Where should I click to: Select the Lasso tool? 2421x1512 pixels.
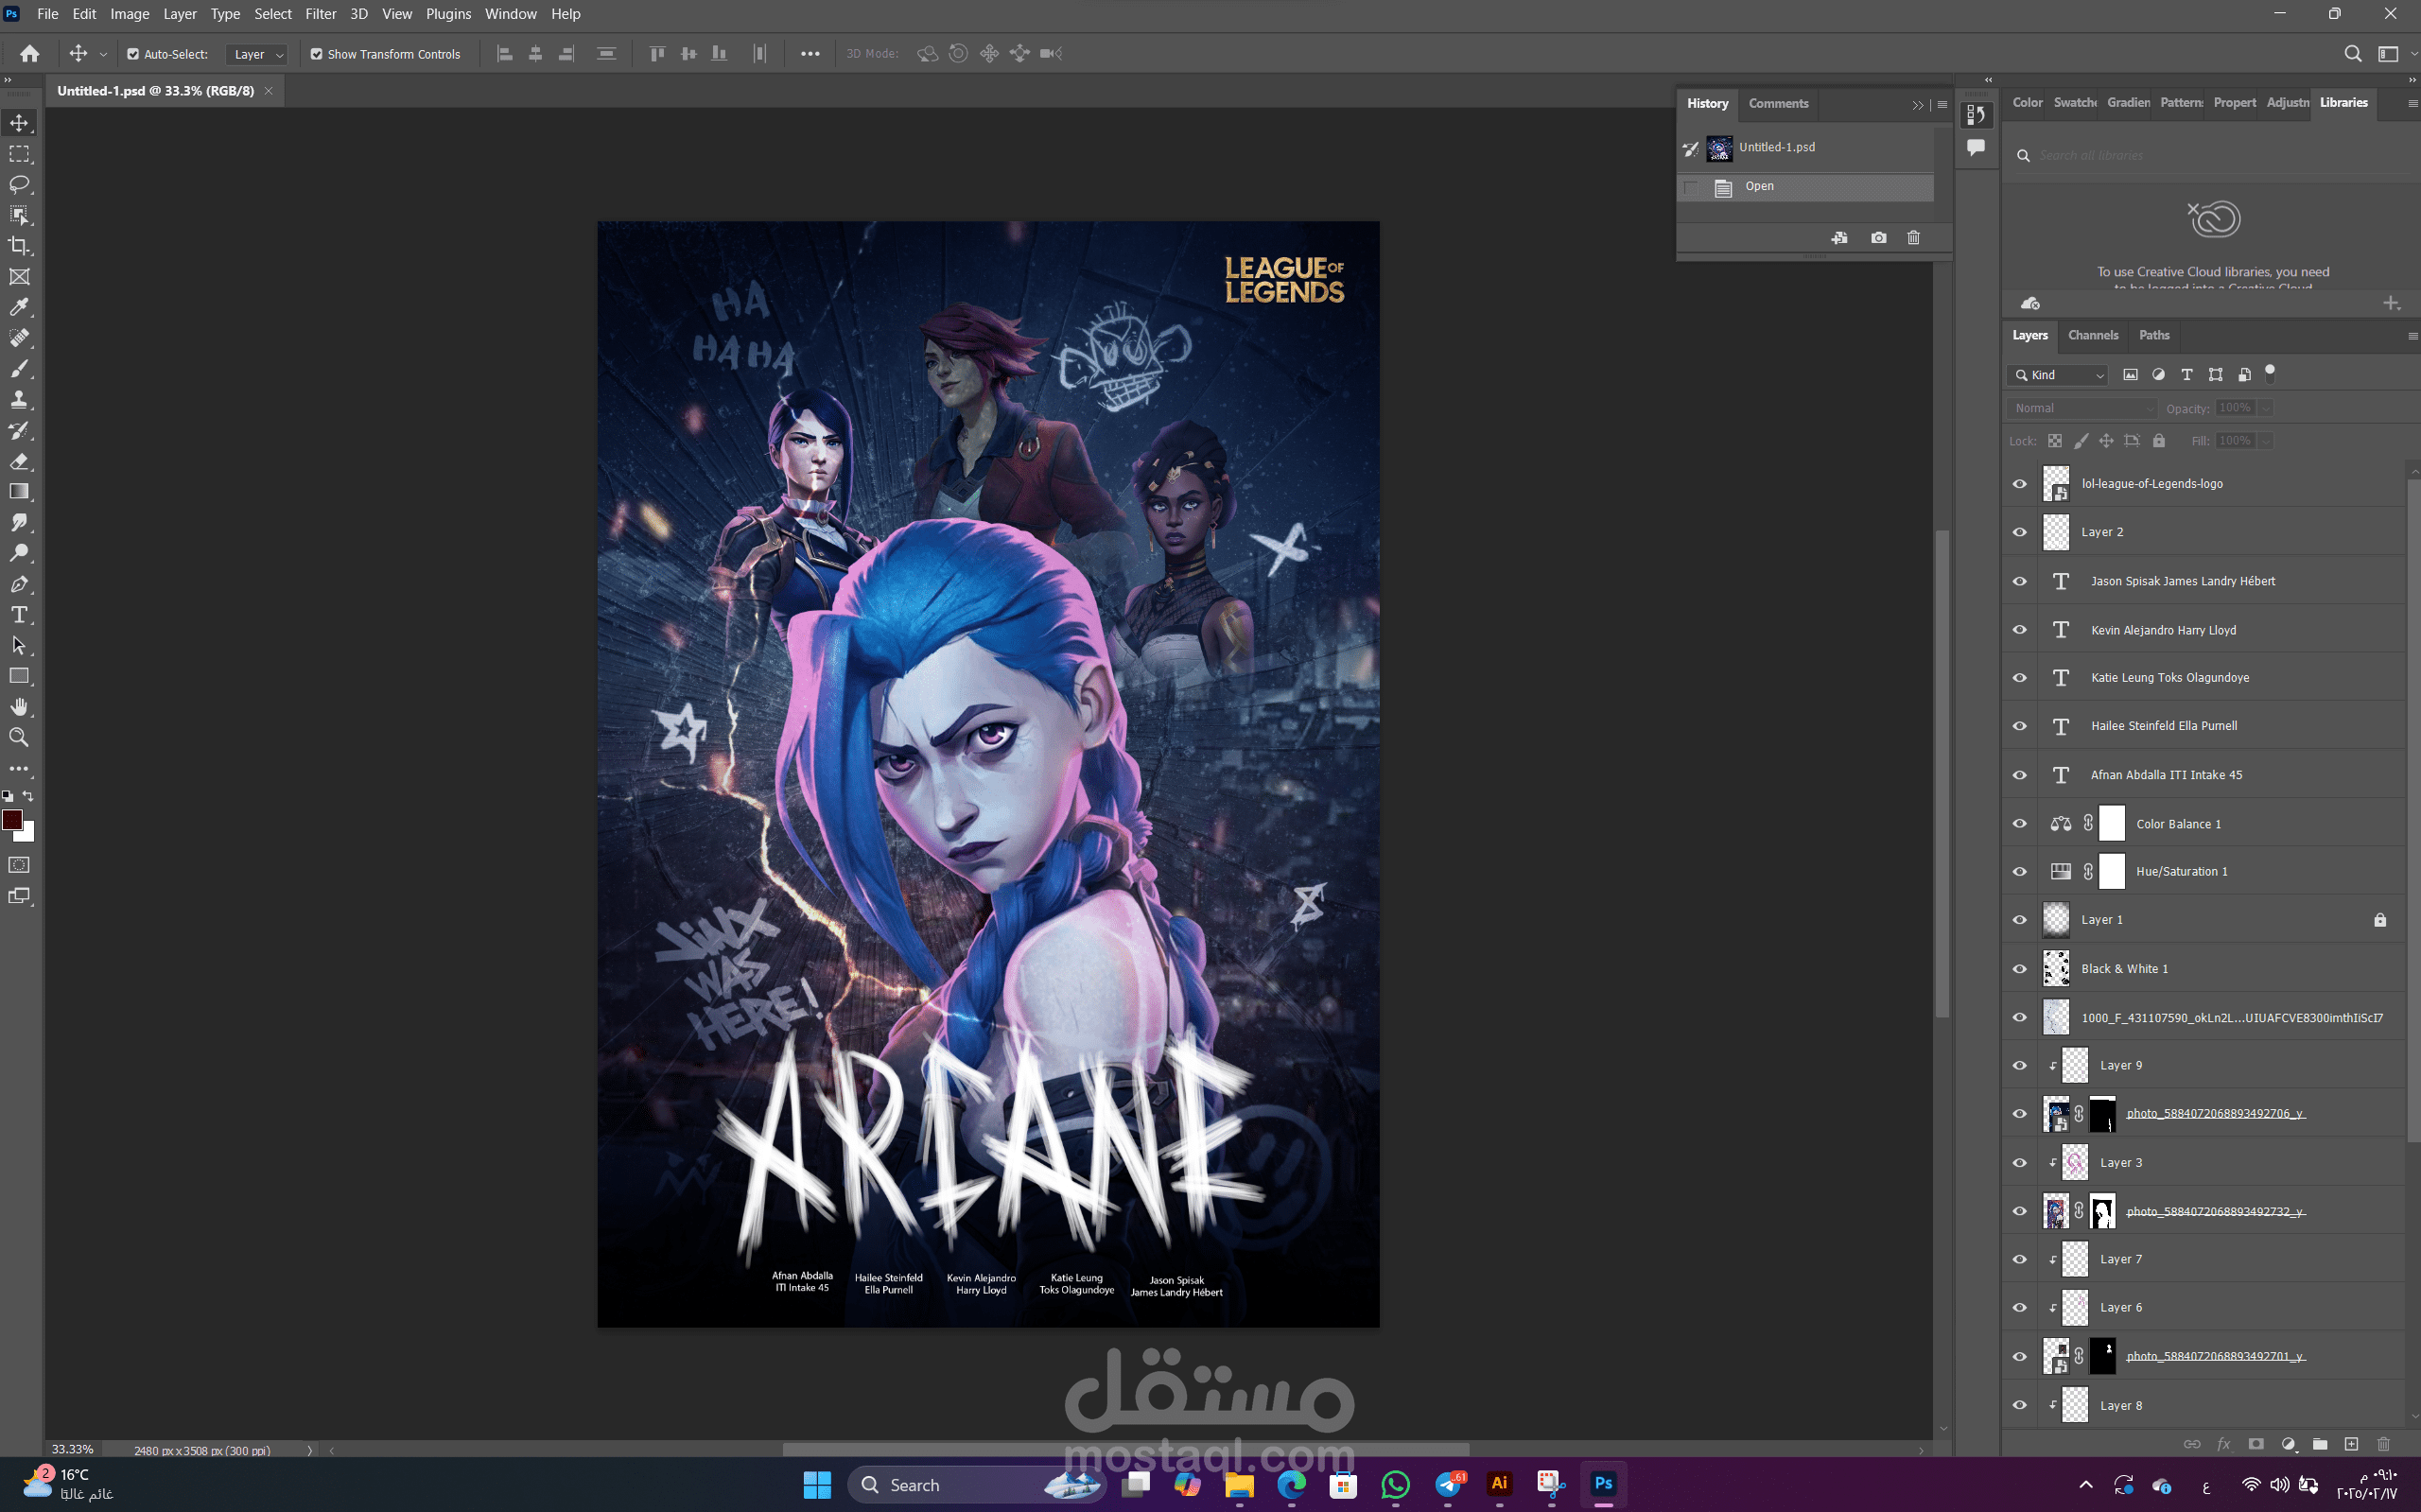pyautogui.click(x=19, y=185)
